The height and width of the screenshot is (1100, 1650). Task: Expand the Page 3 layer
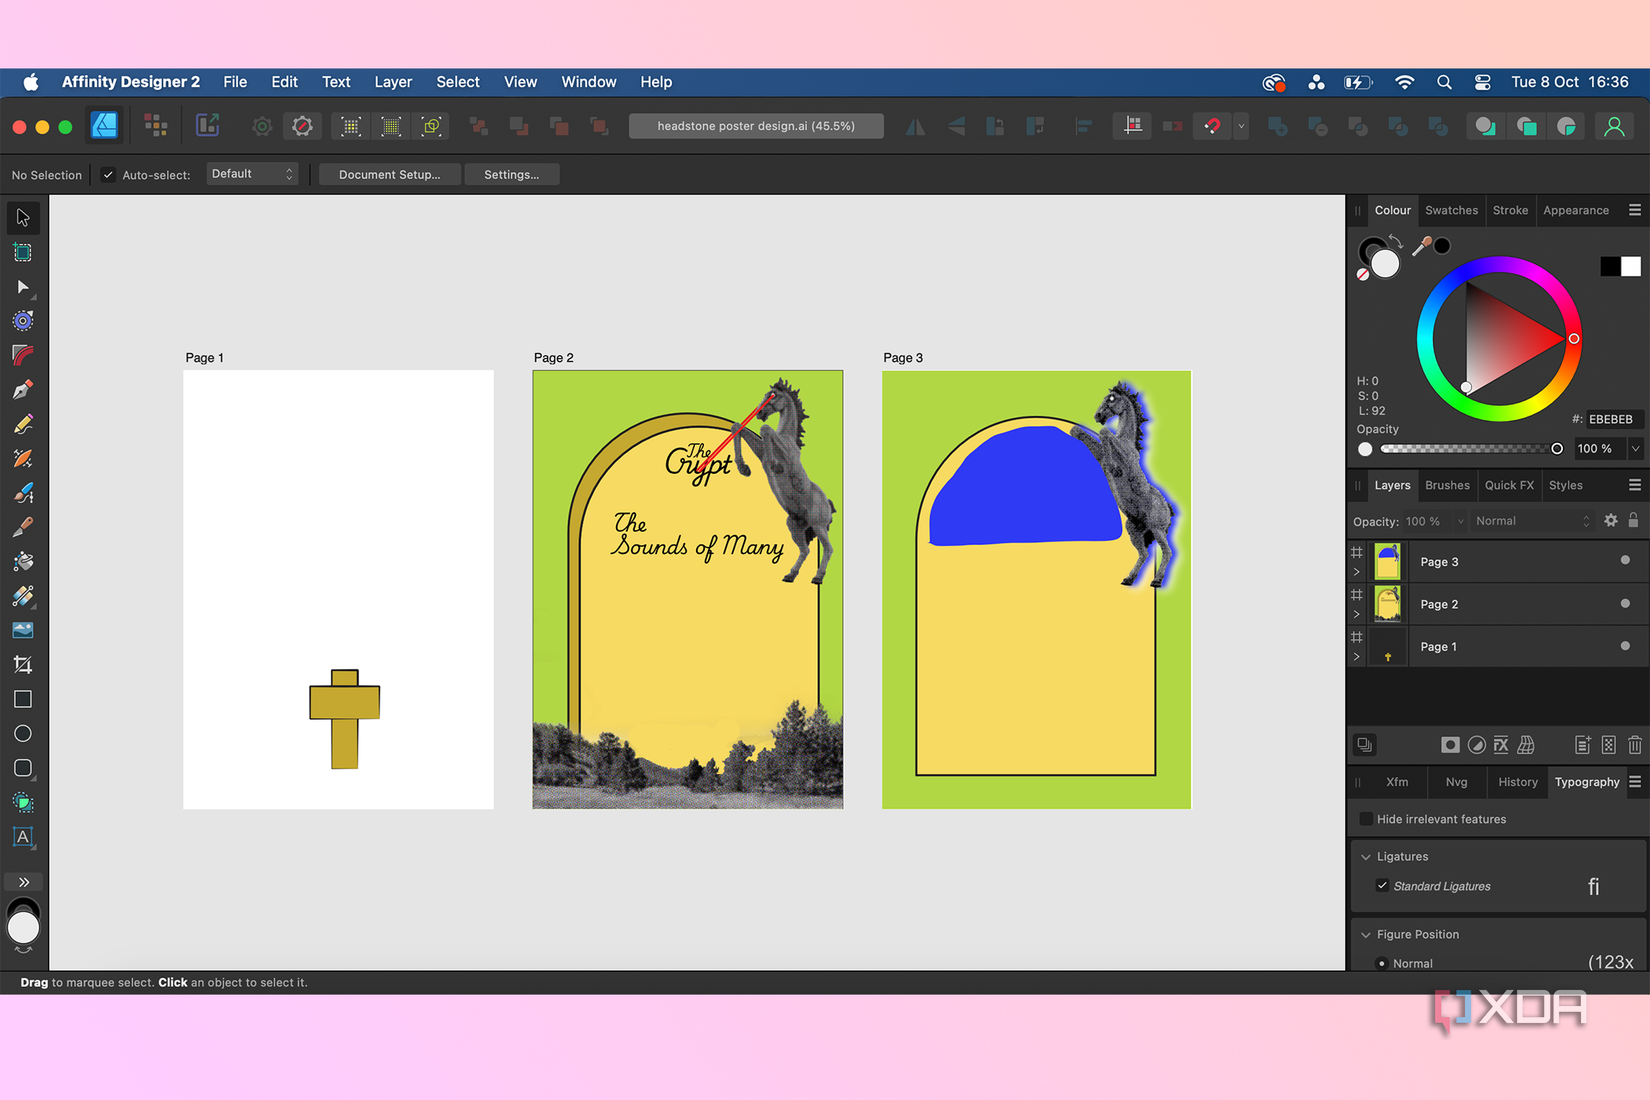[x=1357, y=571]
